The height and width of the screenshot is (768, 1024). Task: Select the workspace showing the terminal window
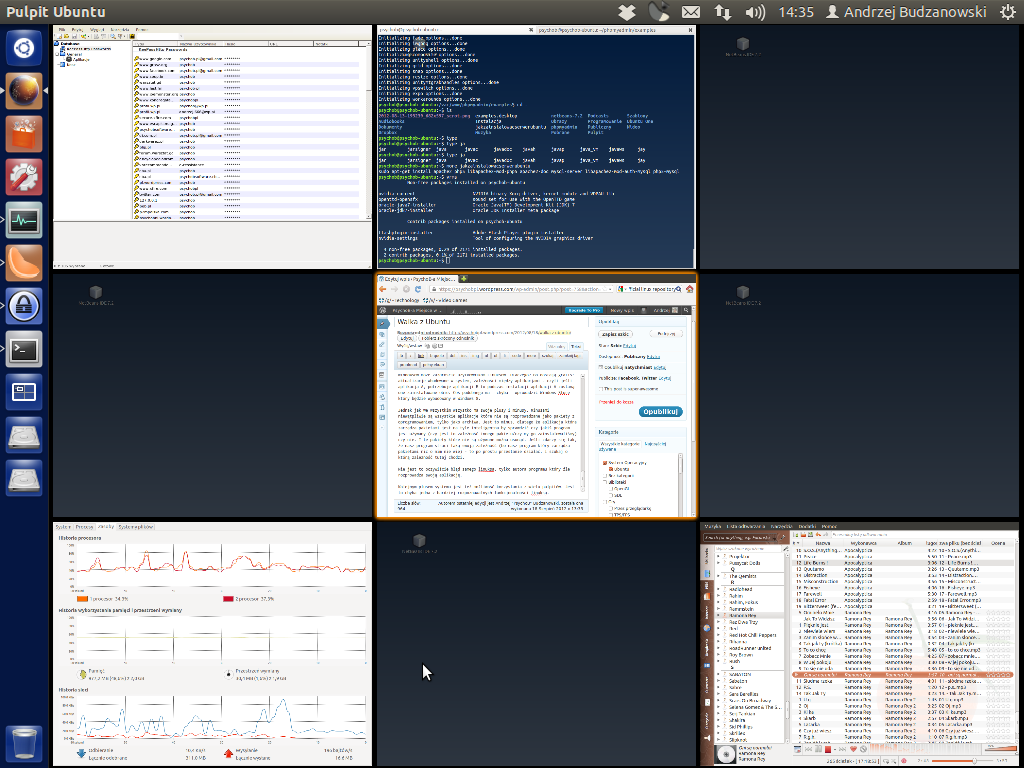(x=535, y=146)
